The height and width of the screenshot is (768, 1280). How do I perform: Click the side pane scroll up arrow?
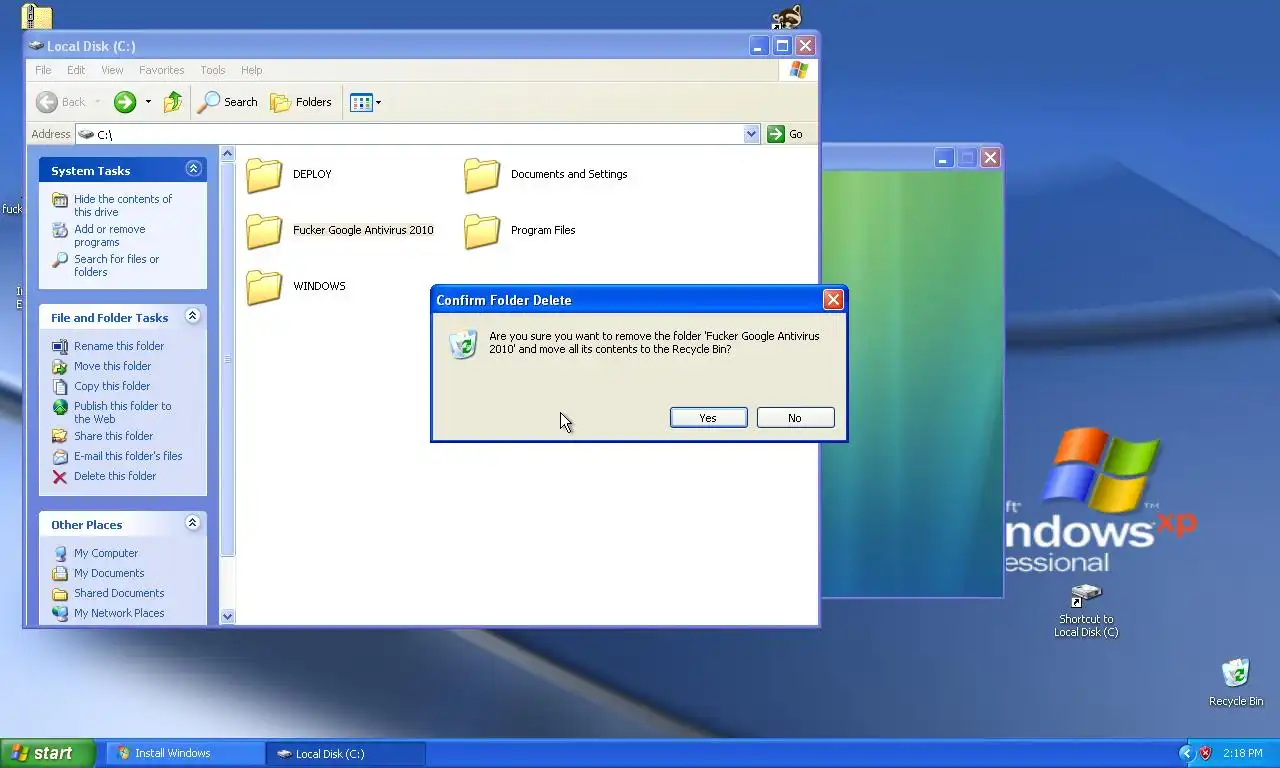click(x=227, y=154)
